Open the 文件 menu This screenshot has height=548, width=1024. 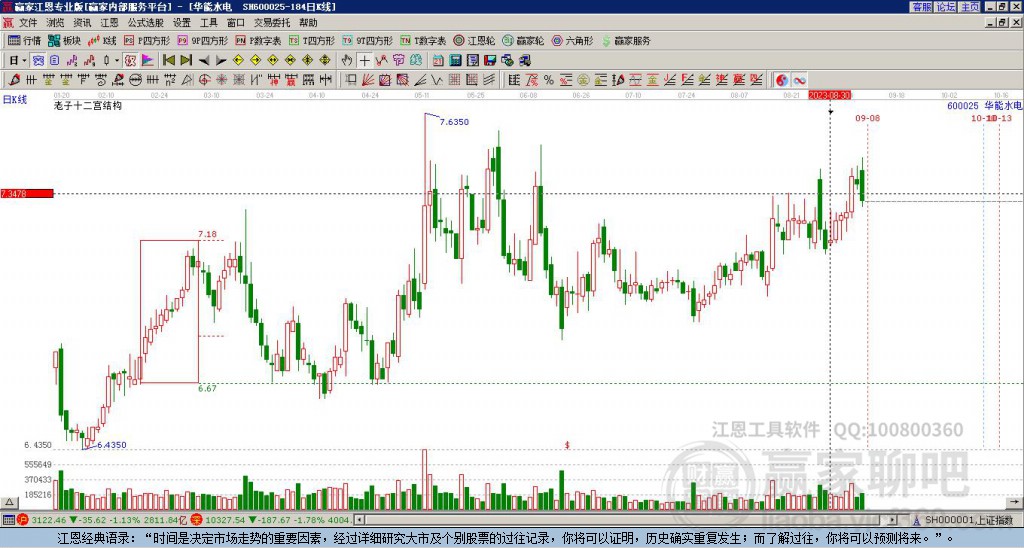pos(28,23)
